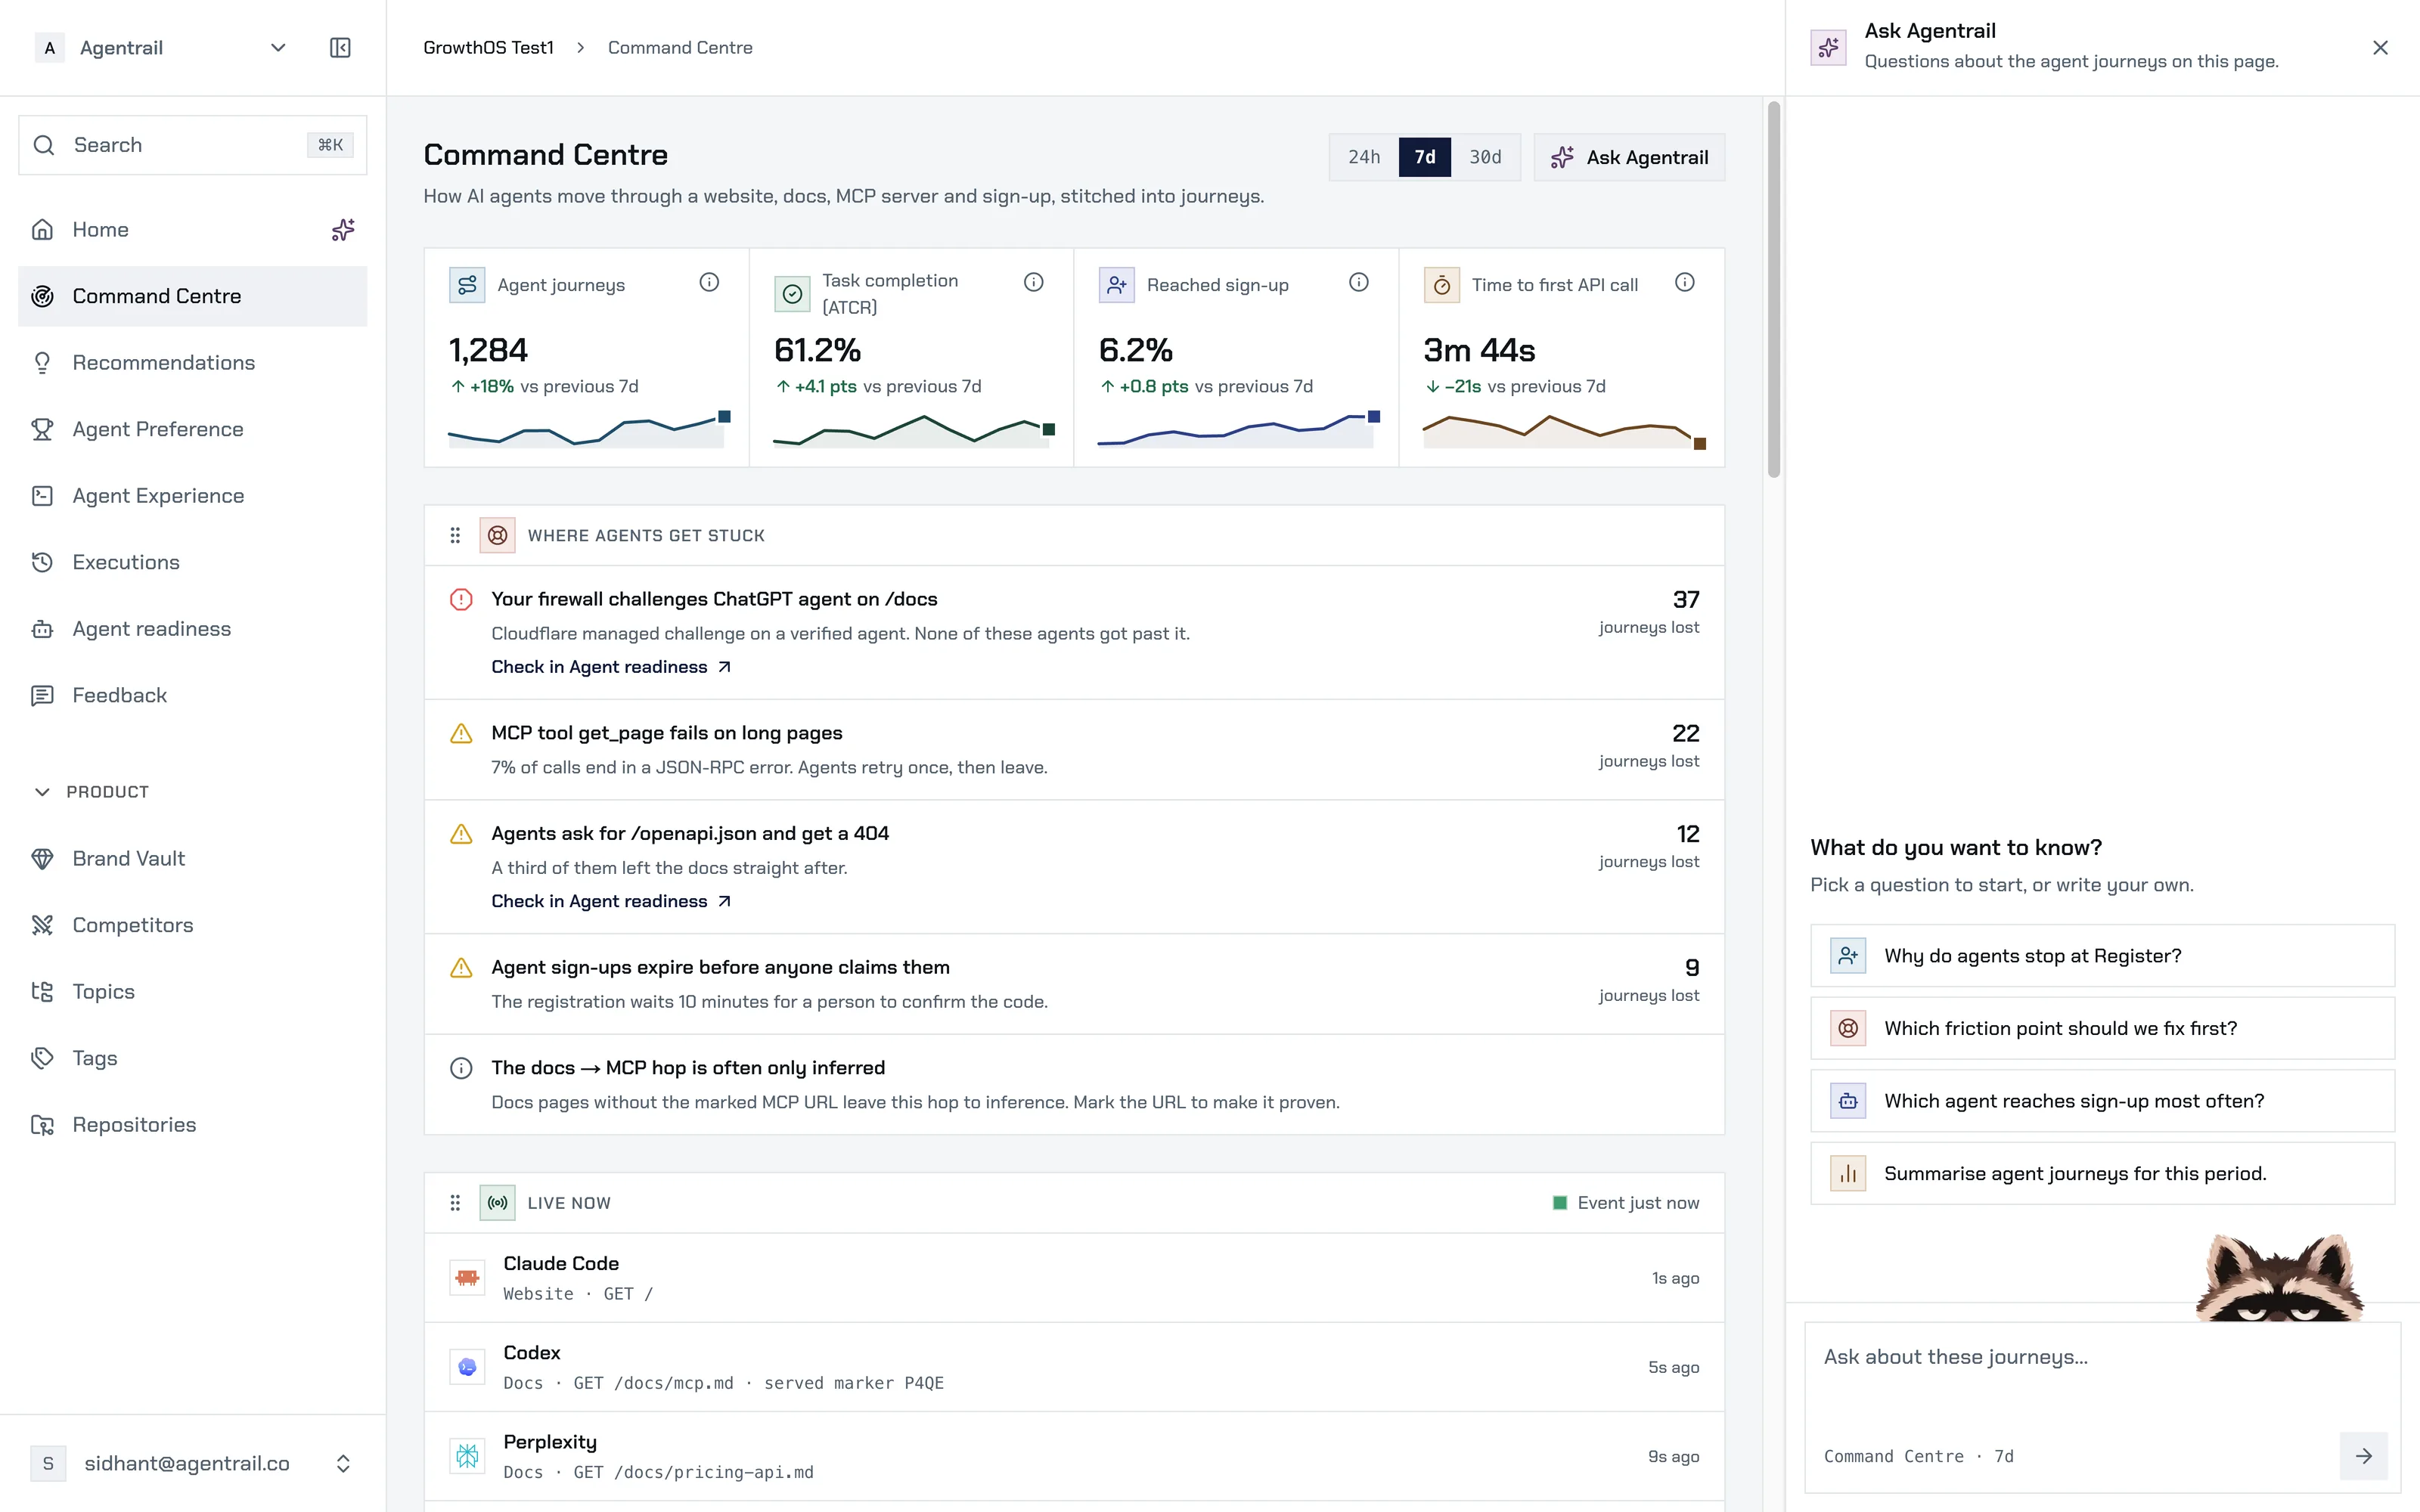Open info icon for Time to first API call
This screenshot has height=1512, width=2420.
(x=1685, y=283)
